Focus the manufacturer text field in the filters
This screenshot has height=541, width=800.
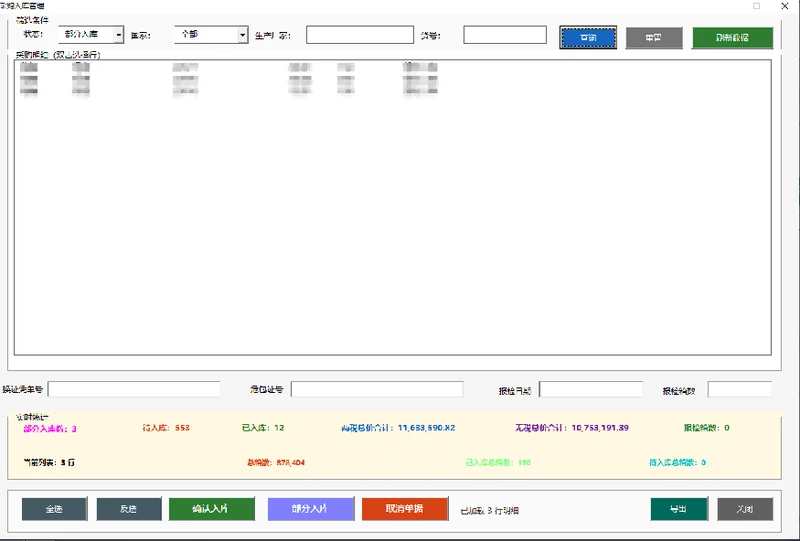[360, 35]
